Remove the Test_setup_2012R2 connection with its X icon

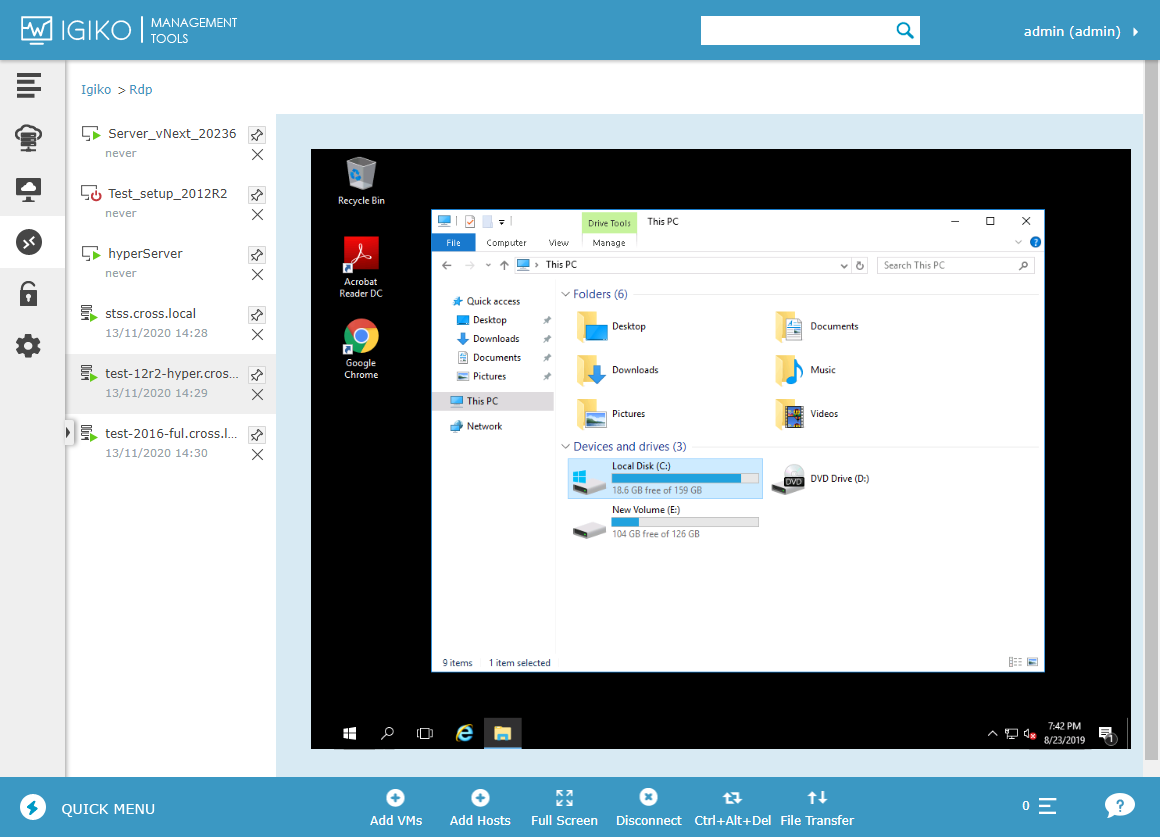click(x=257, y=214)
